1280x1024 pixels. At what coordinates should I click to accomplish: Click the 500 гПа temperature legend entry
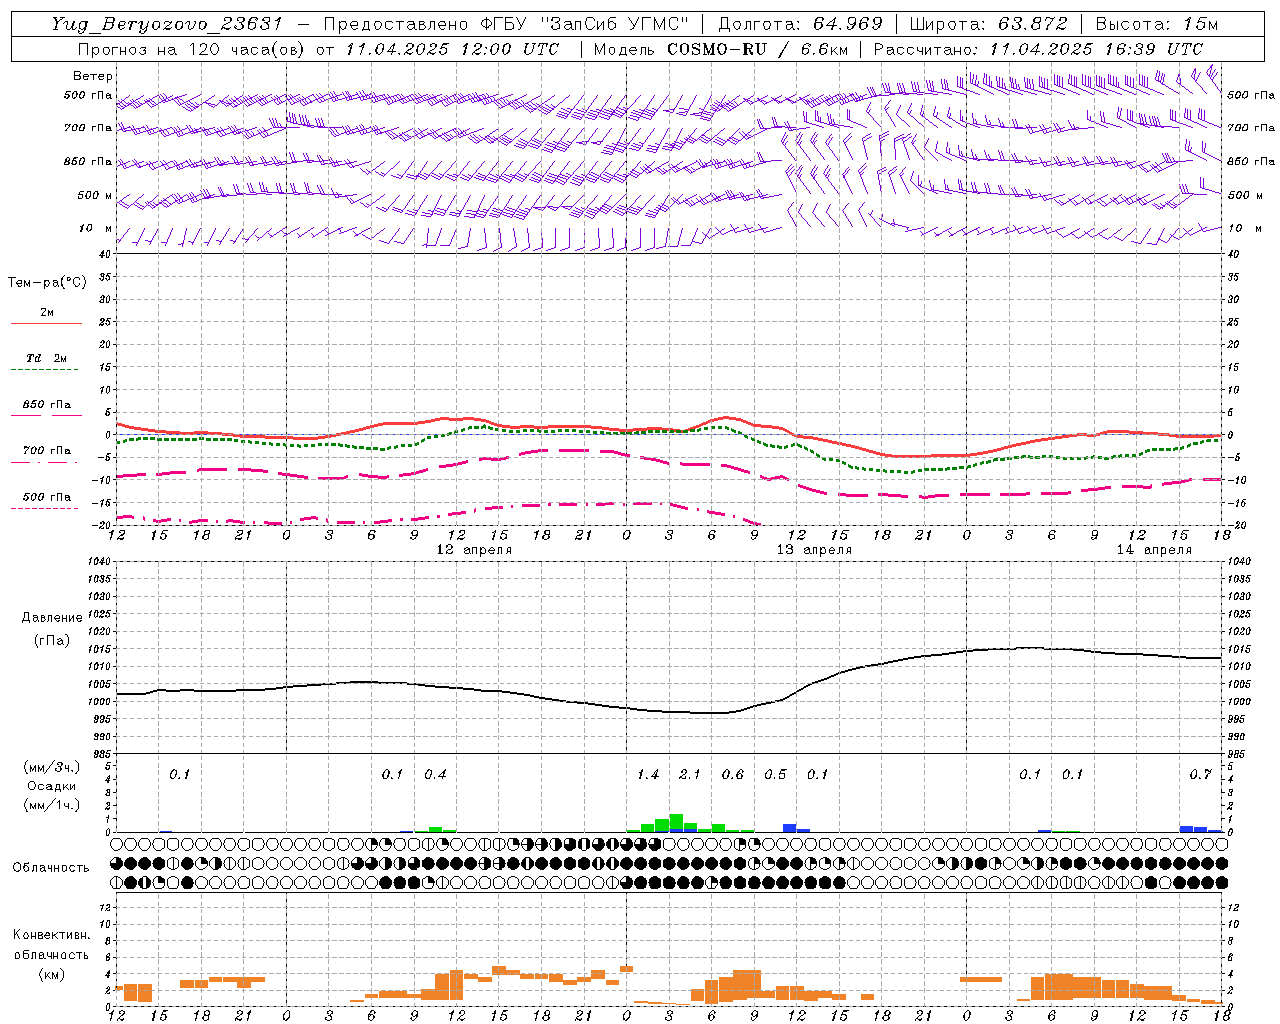pyautogui.click(x=46, y=497)
